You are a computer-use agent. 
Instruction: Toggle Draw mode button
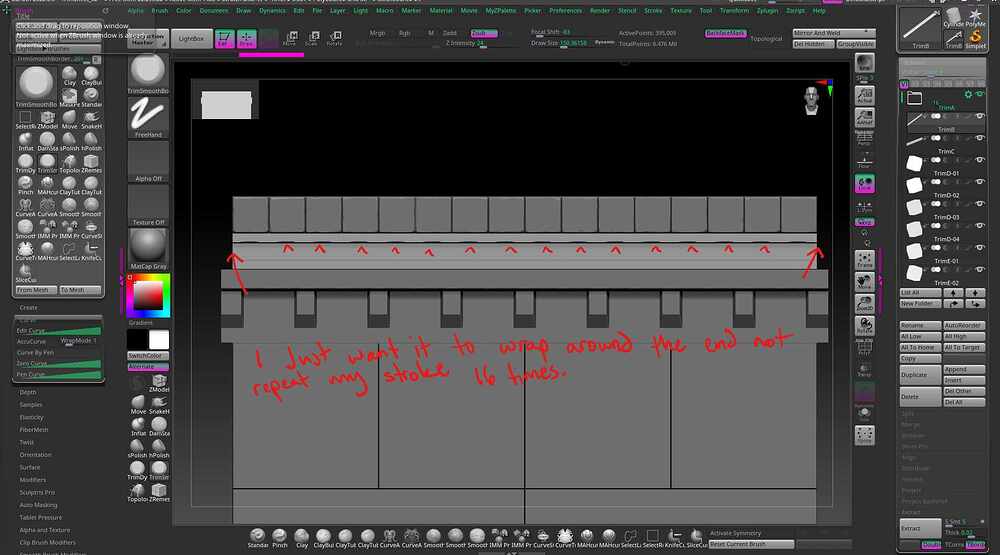(246, 39)
